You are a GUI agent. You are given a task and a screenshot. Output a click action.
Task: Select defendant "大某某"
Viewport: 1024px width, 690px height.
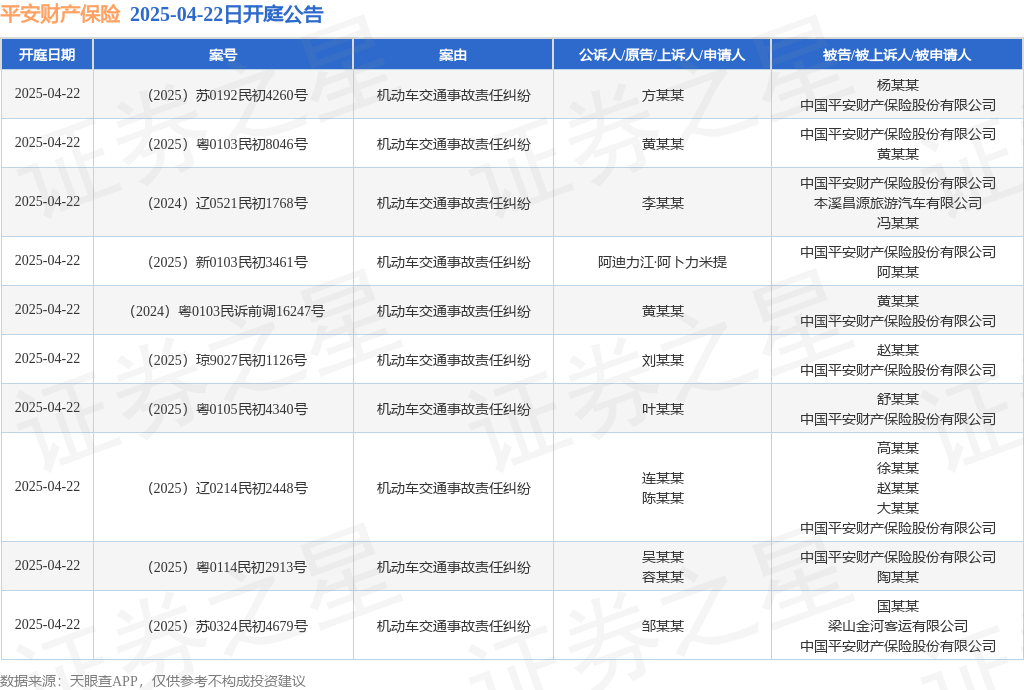pyautogui.click(x=898, y=509)
